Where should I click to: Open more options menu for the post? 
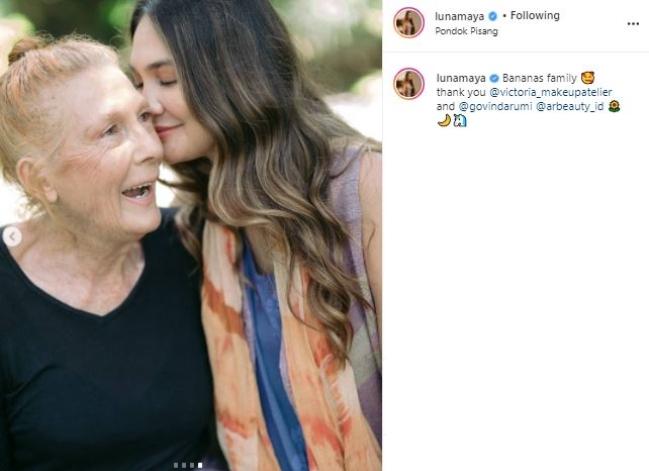pyautogui.click(x=632, y=23)
